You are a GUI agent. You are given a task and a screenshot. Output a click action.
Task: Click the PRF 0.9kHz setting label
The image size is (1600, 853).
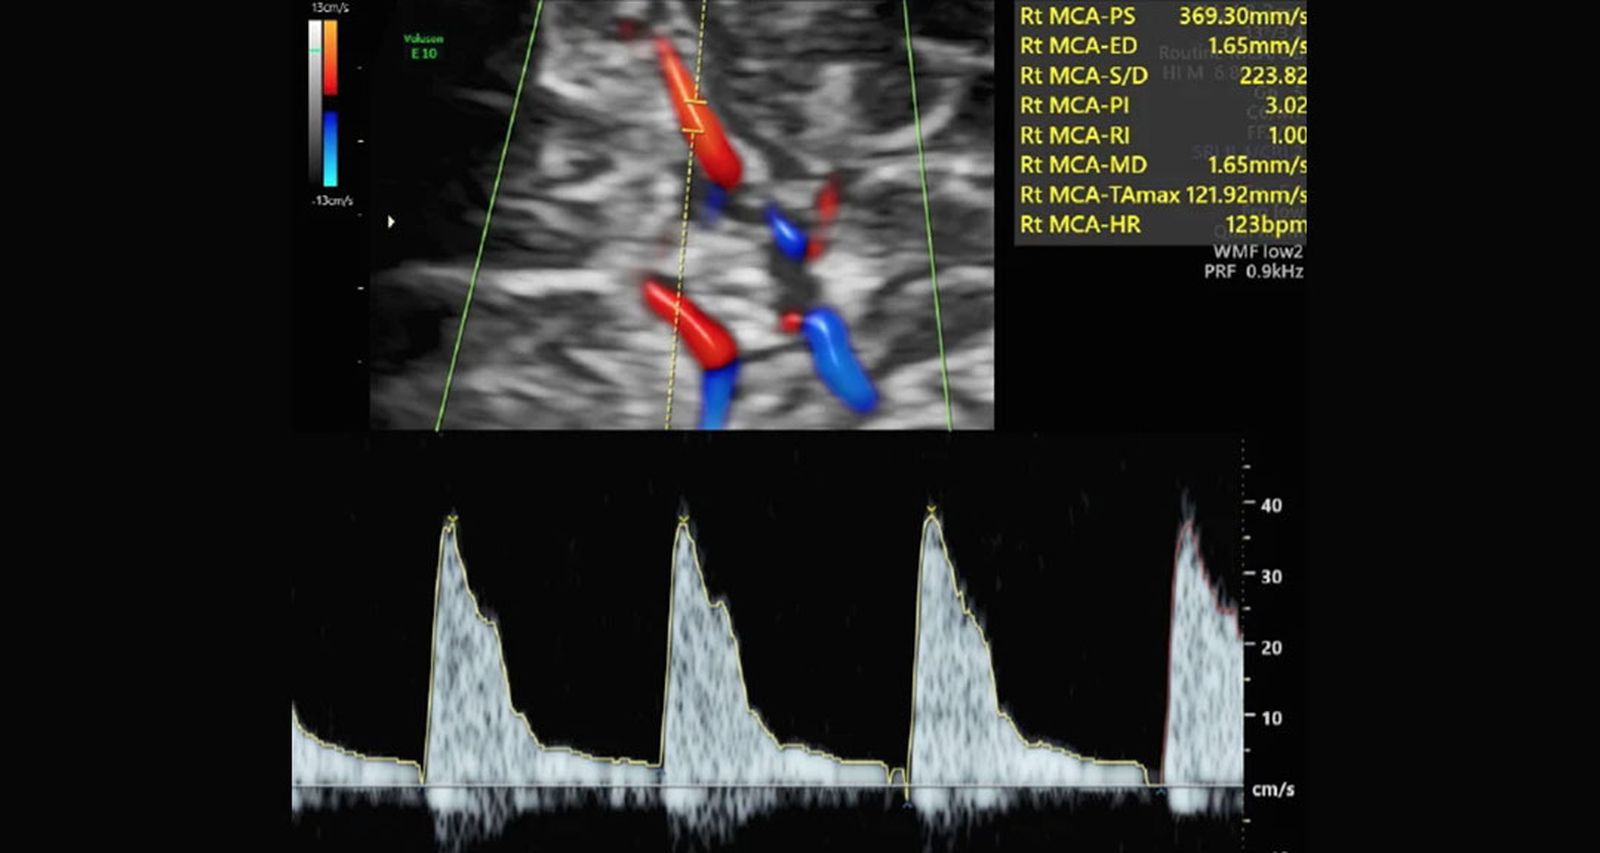click(x=1253, y=271)
